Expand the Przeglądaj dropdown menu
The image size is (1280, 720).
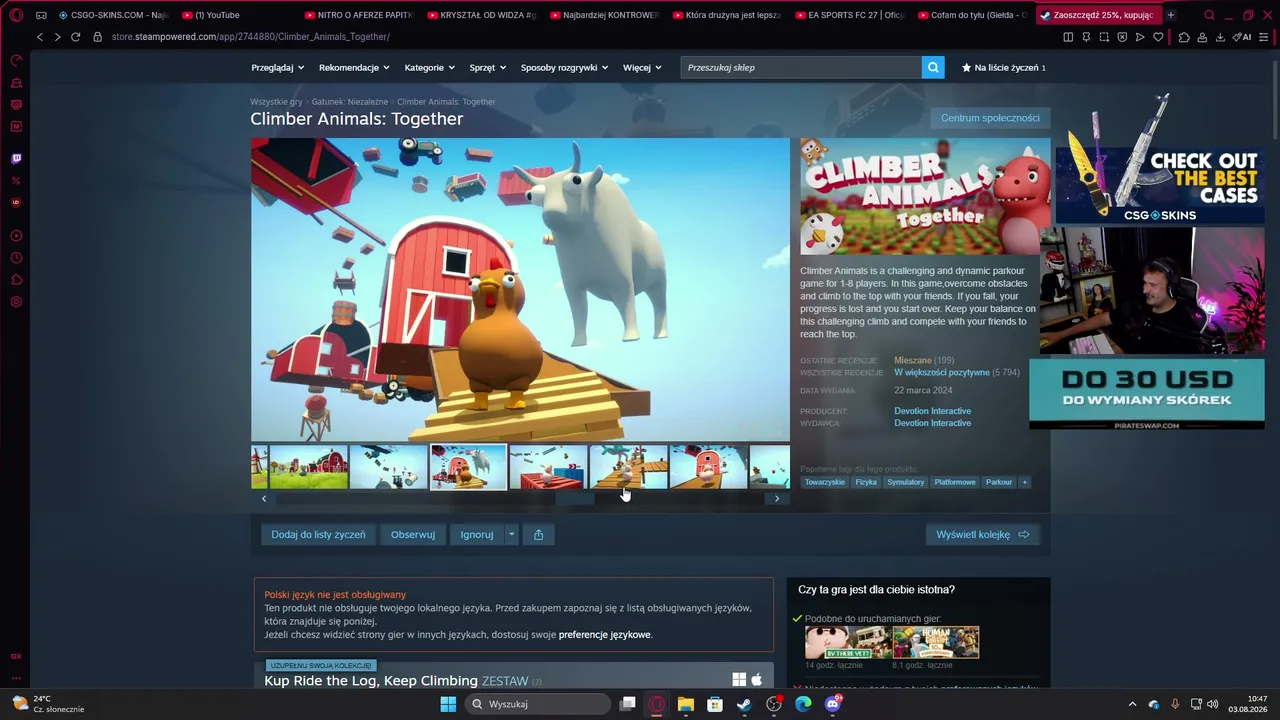[x=278, y=67]
